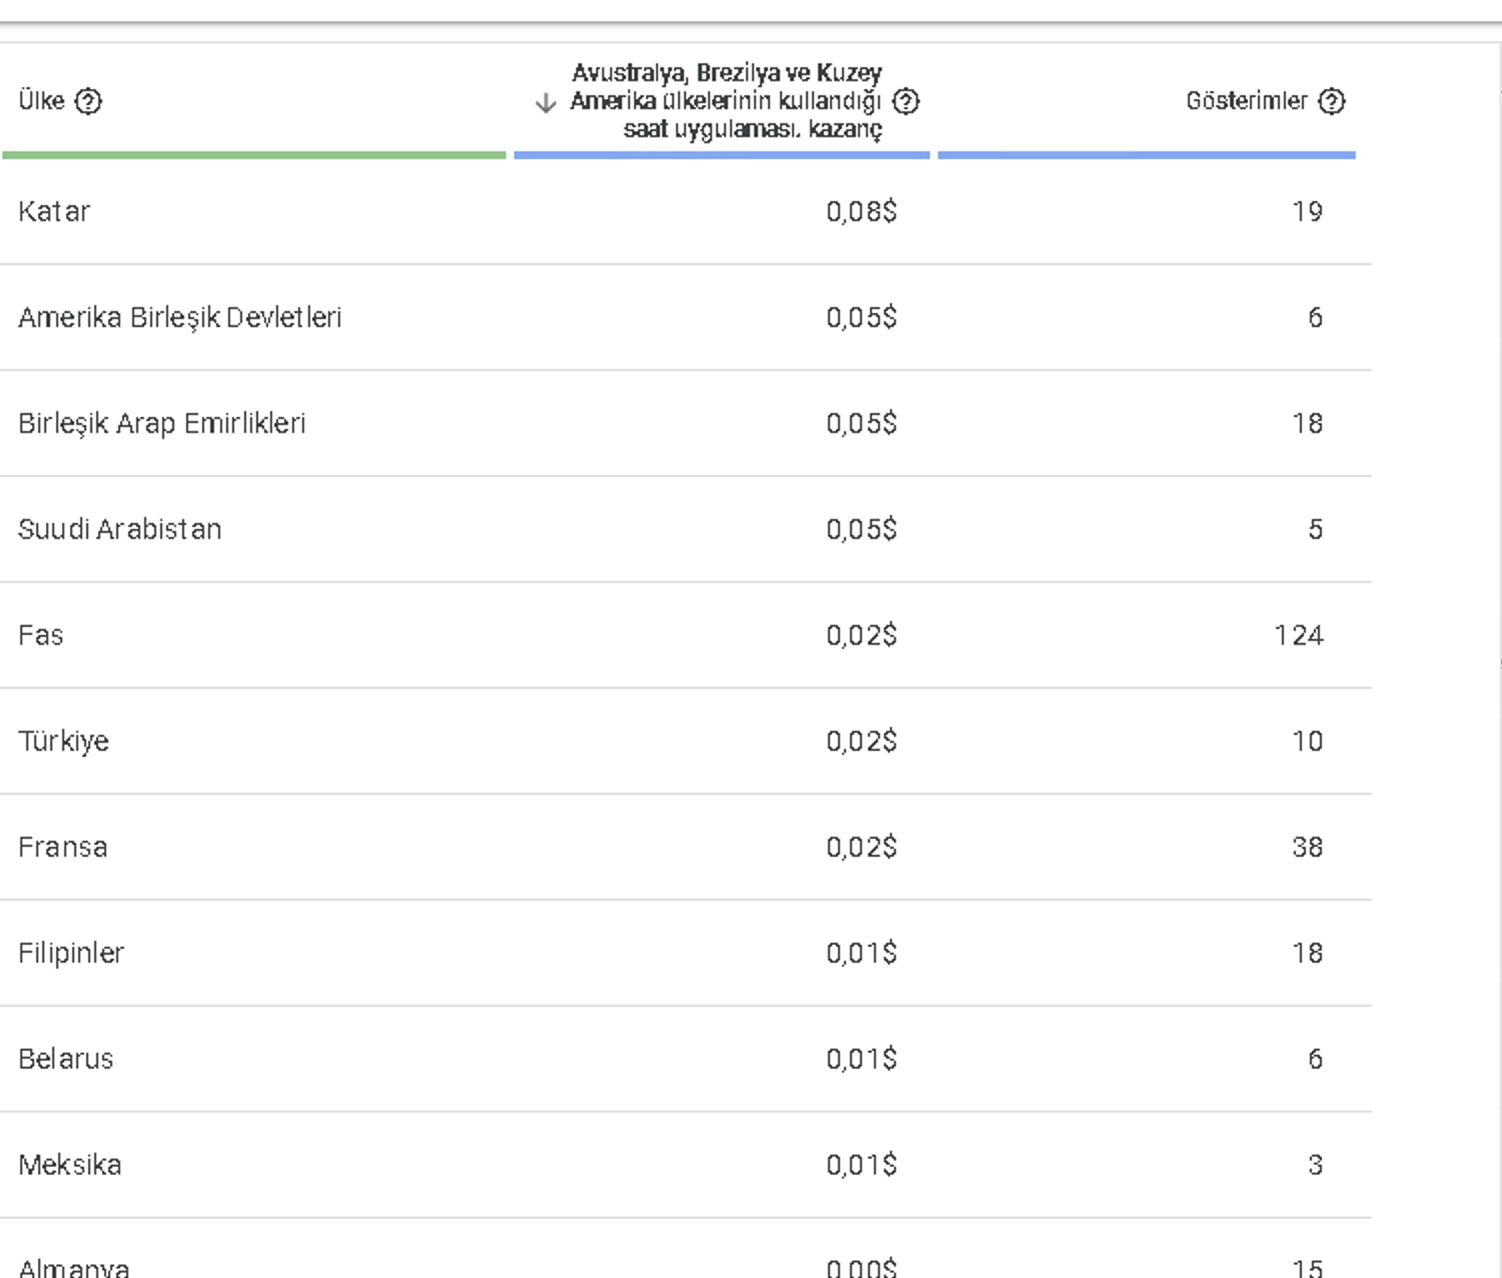Click Fas earnings value 0,02$
The image size is (1502, 1278).
tap(861, 636)
